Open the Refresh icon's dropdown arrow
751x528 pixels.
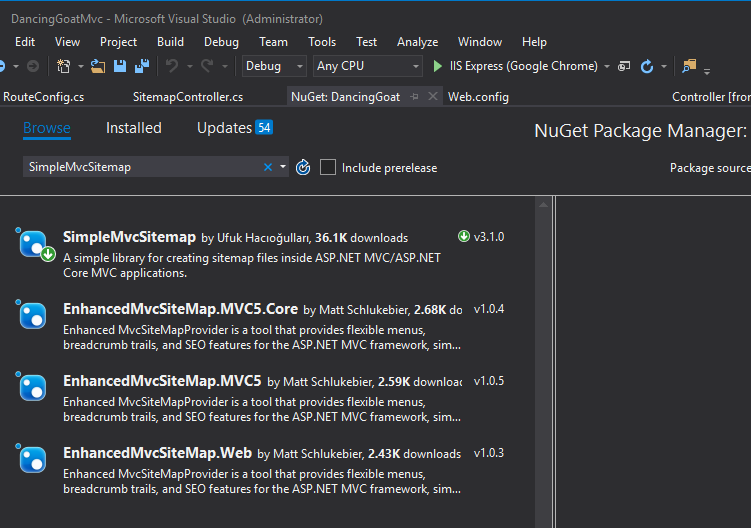pos(664,66)
